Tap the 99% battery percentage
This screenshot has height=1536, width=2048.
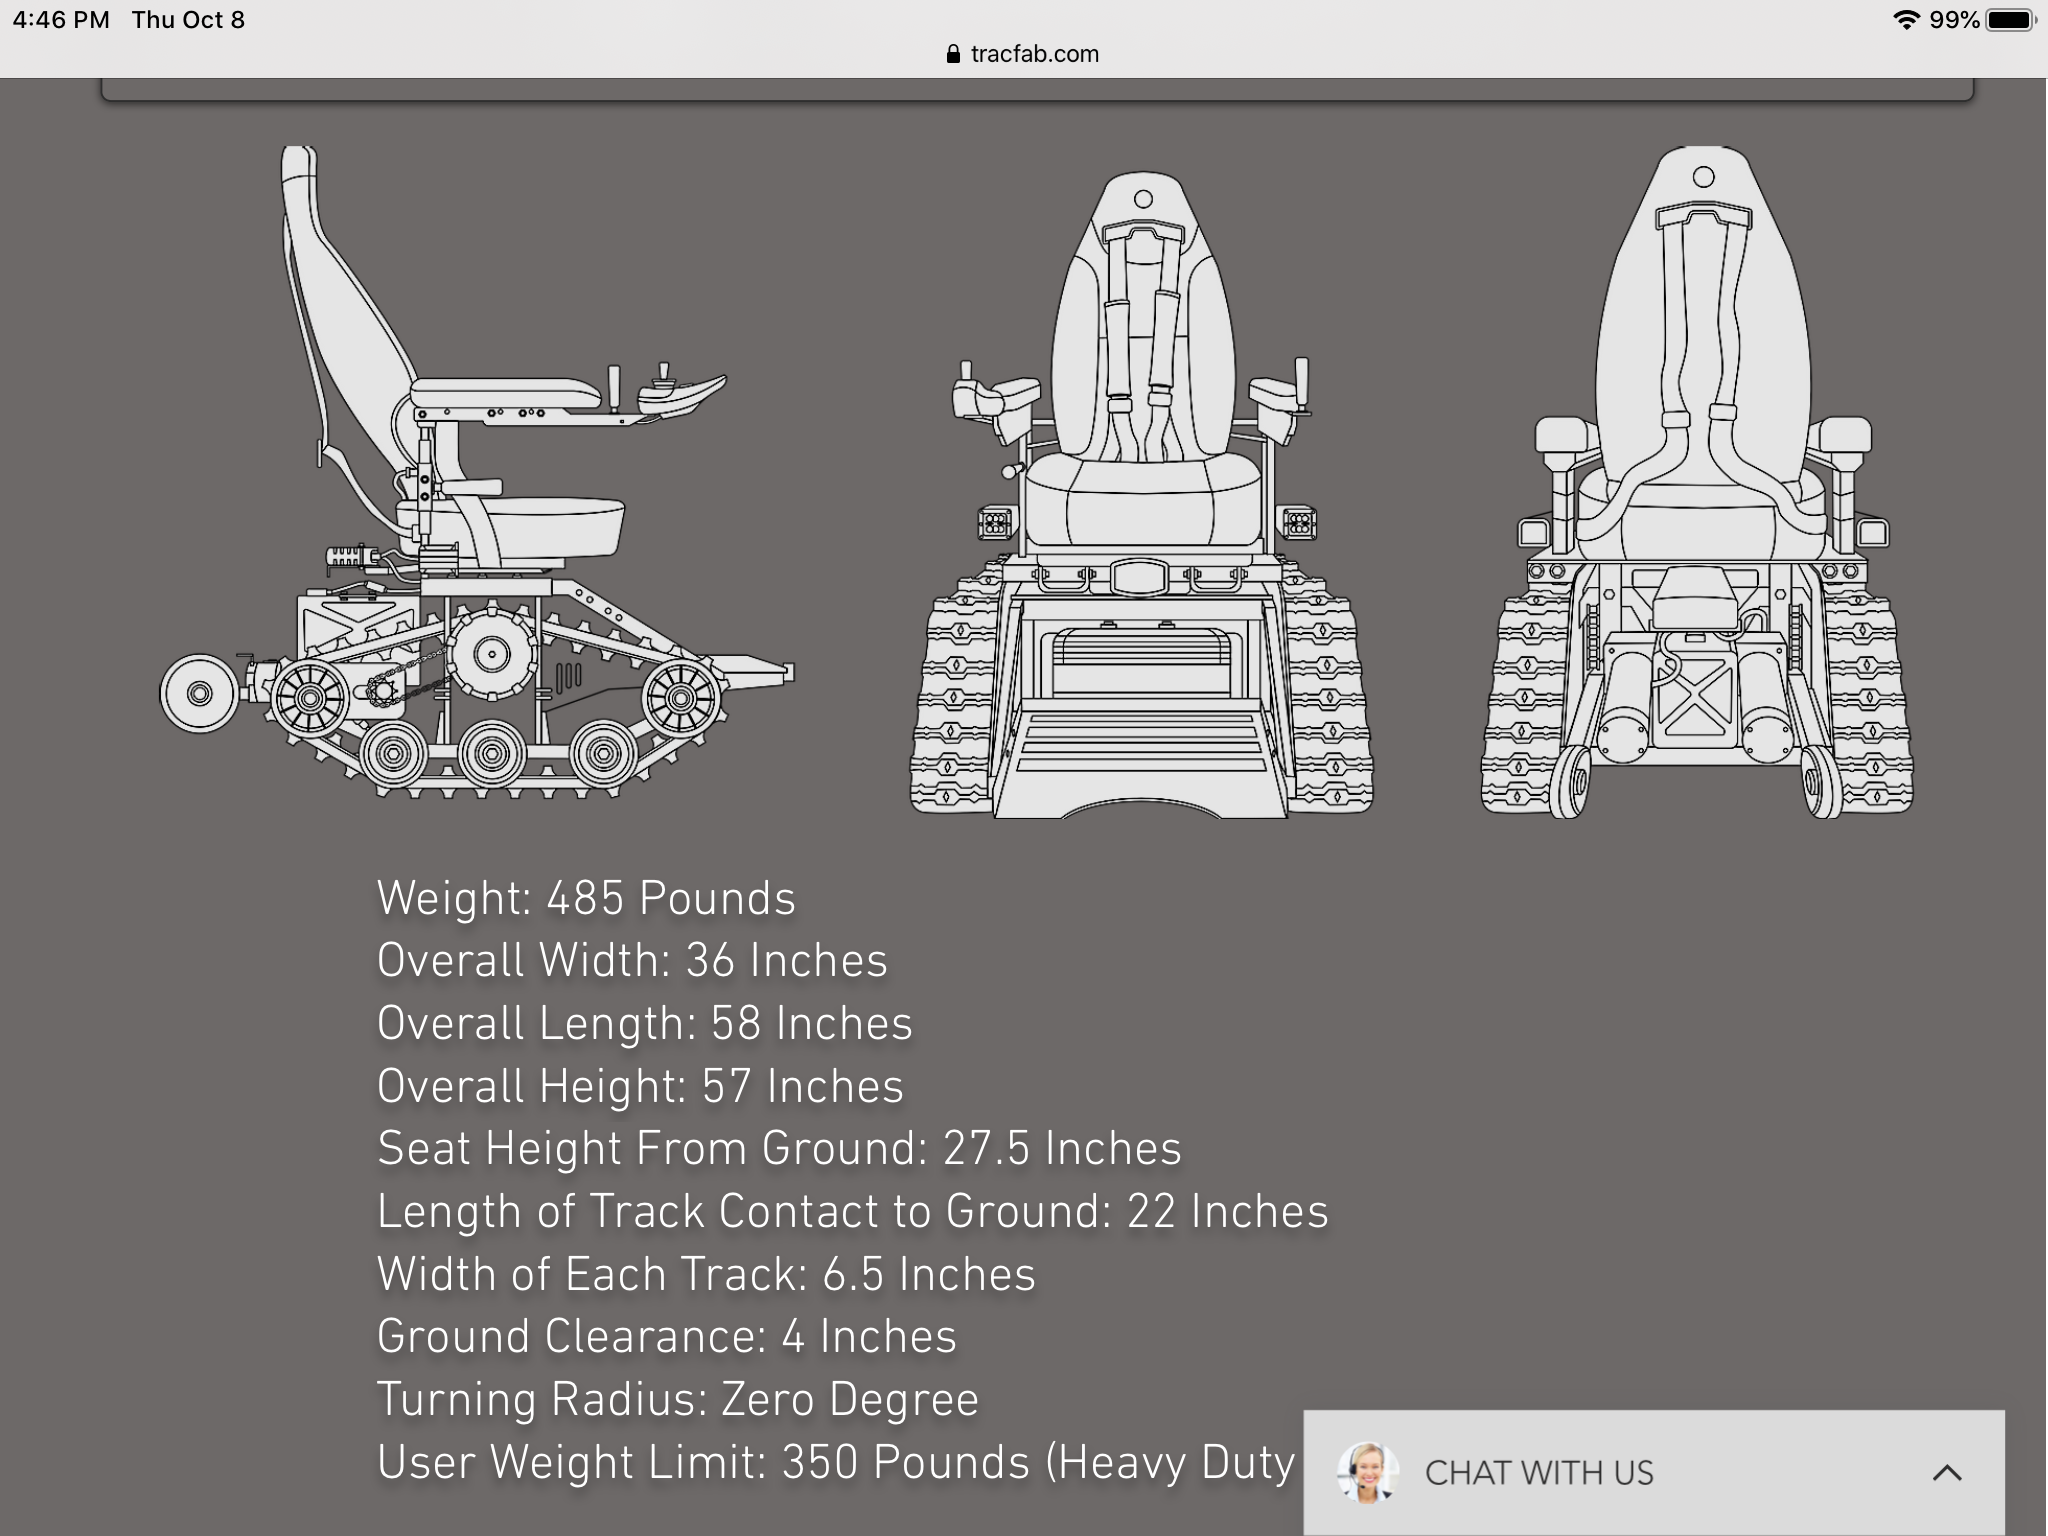[x=1954, y=20]
